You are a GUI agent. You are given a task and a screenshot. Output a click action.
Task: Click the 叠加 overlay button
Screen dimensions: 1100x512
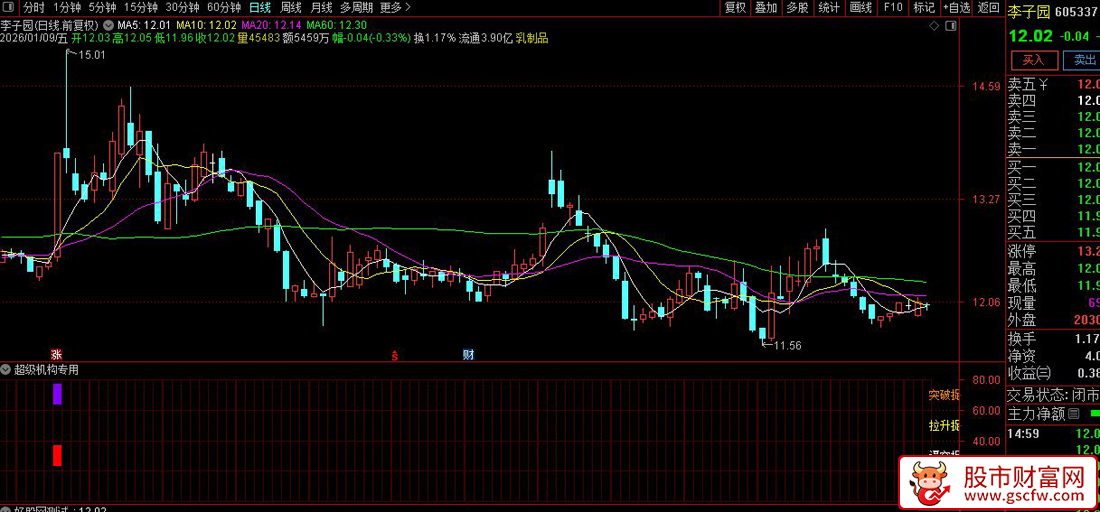766,8
